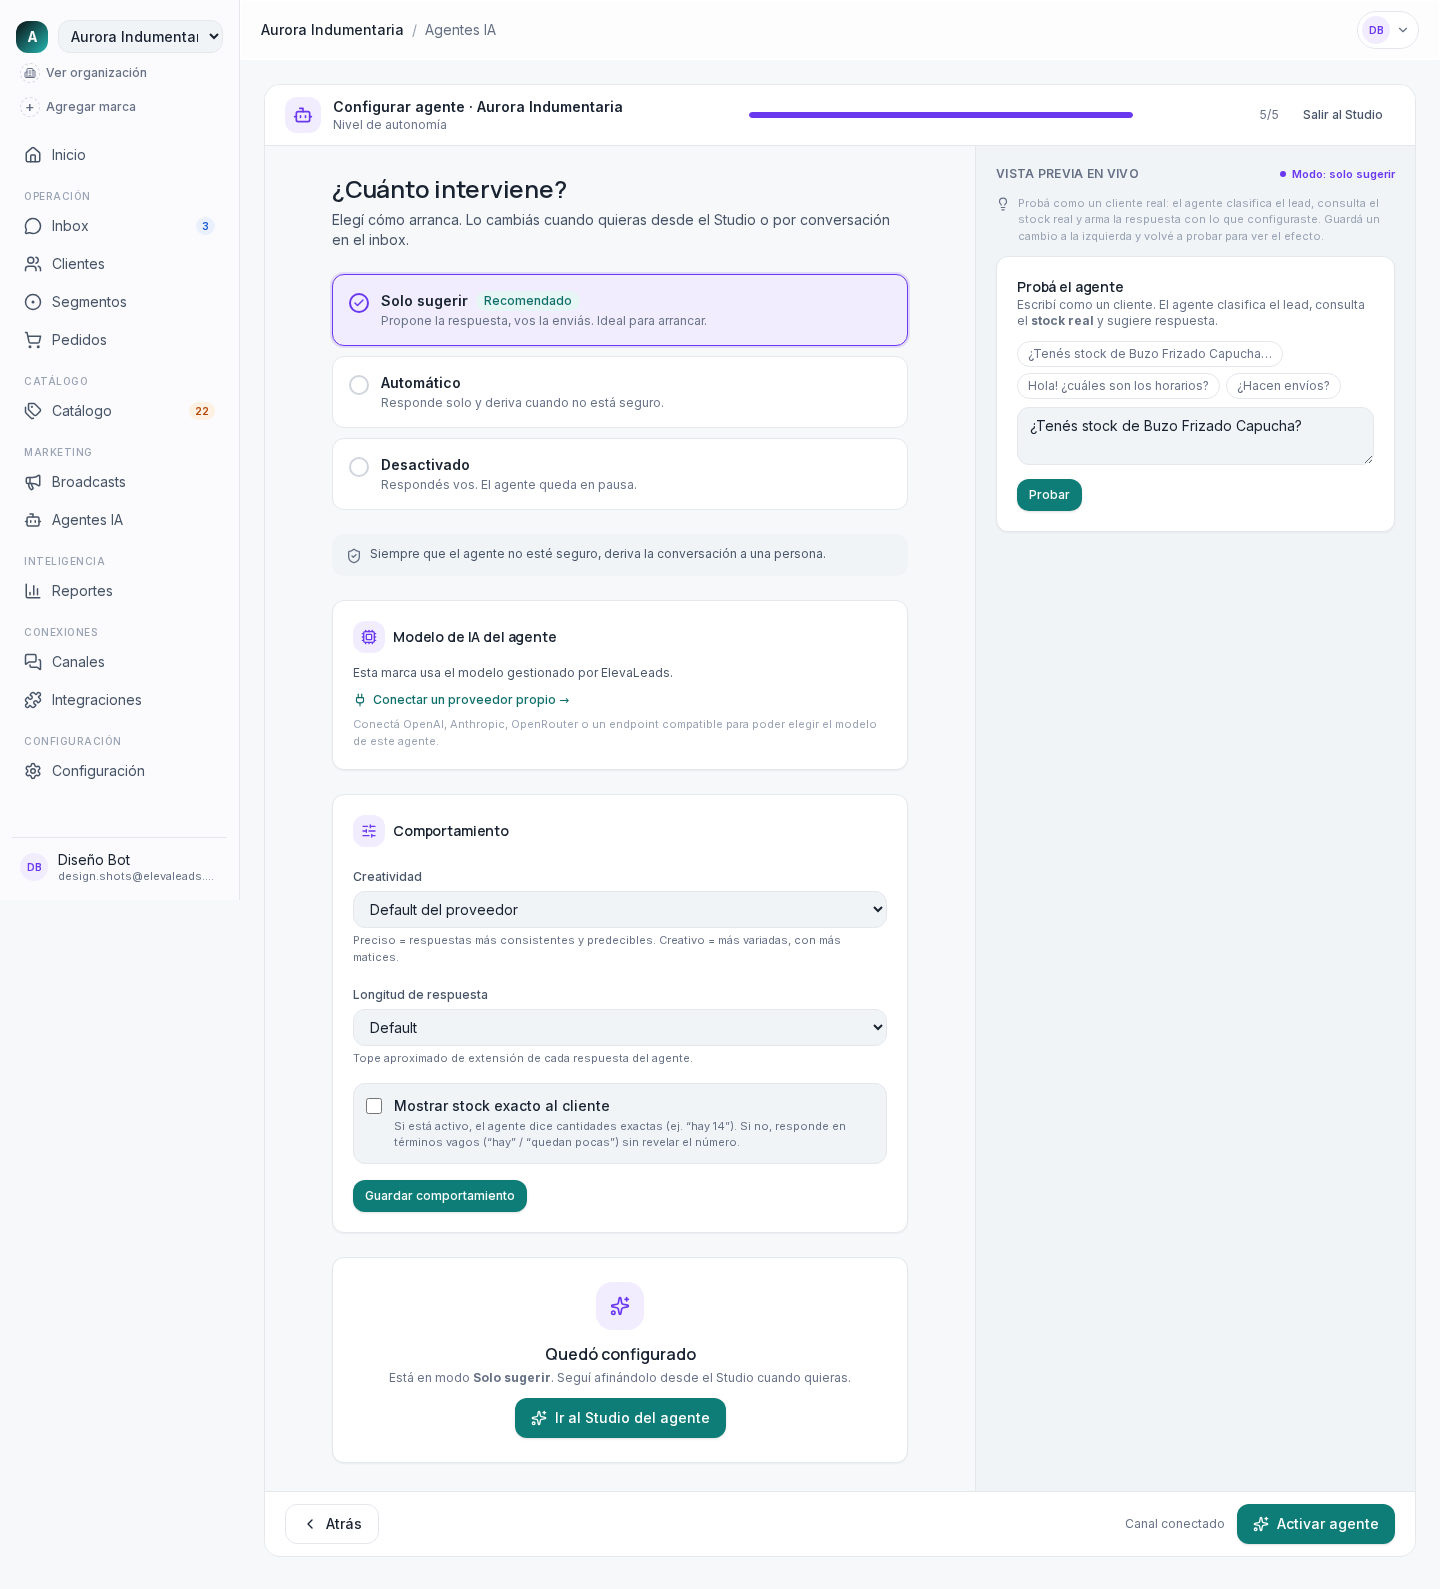Image resolution: width=1440 pixels, height=1589 pixels.
Task: Click the Broadcasts megaphone icon
Action: (33, 482)
